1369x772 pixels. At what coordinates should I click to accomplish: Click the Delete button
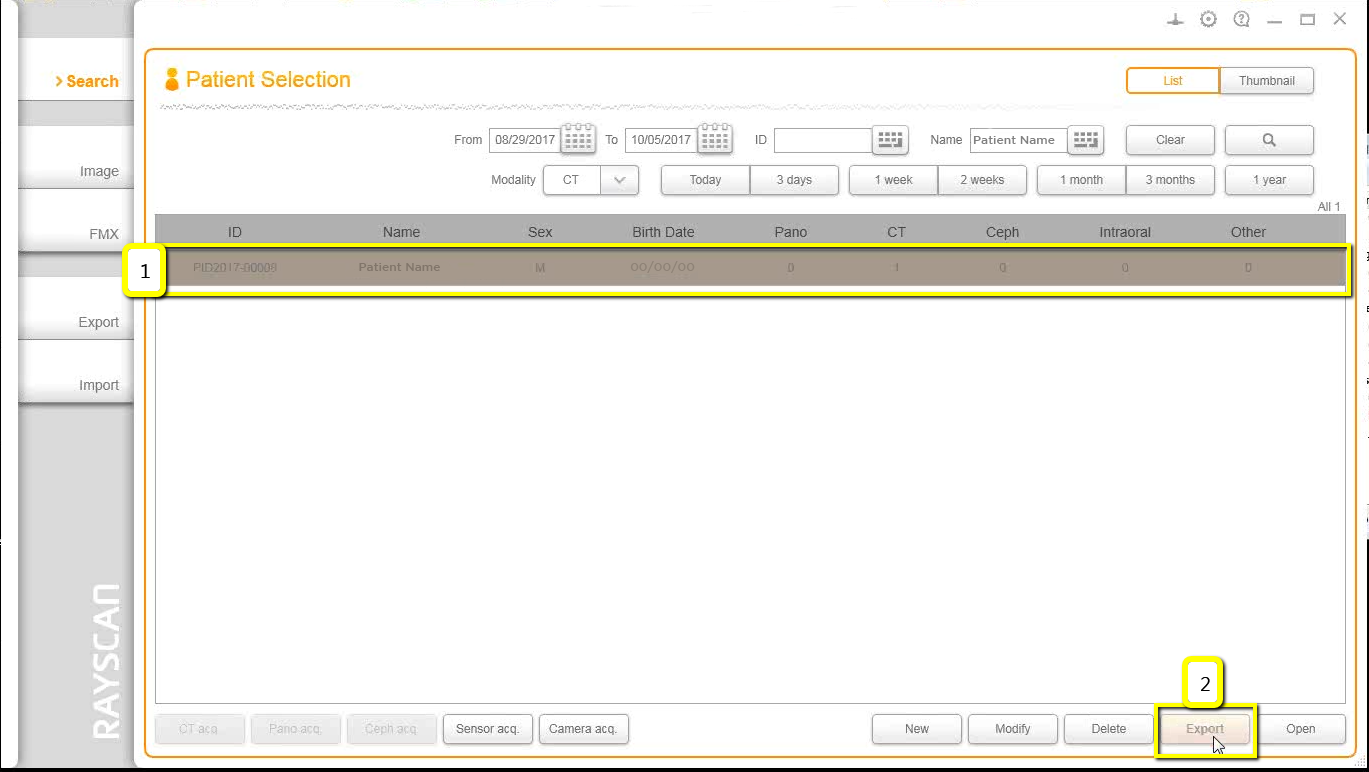(x=1109, y=729)
